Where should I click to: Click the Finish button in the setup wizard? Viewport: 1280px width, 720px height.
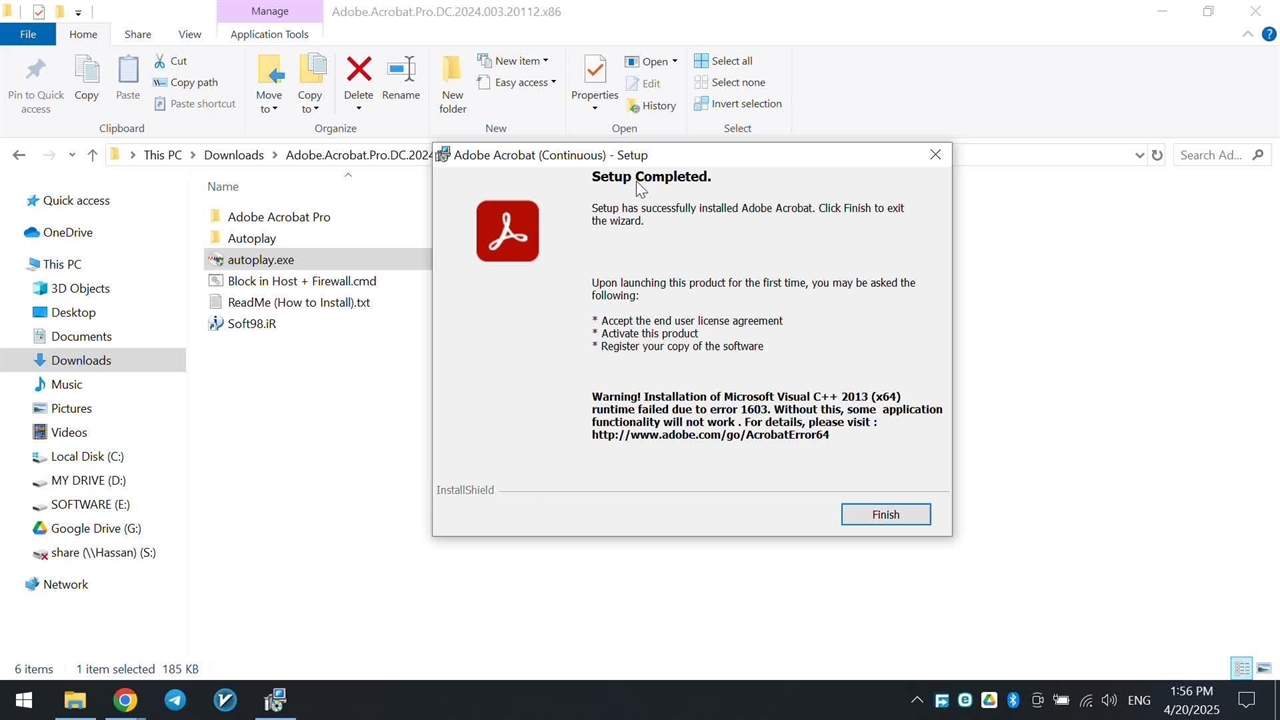[885, 514]
